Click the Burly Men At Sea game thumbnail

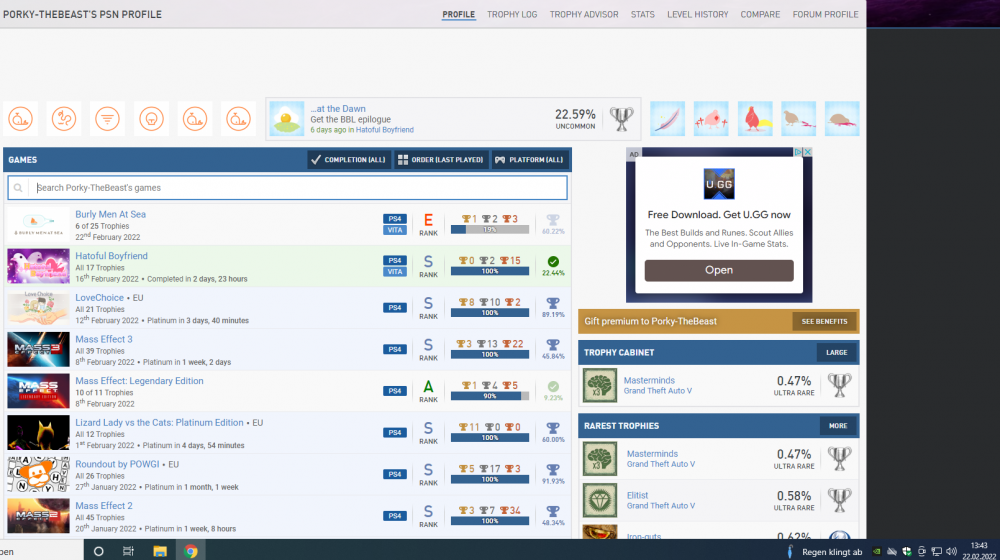pos(38,224)
